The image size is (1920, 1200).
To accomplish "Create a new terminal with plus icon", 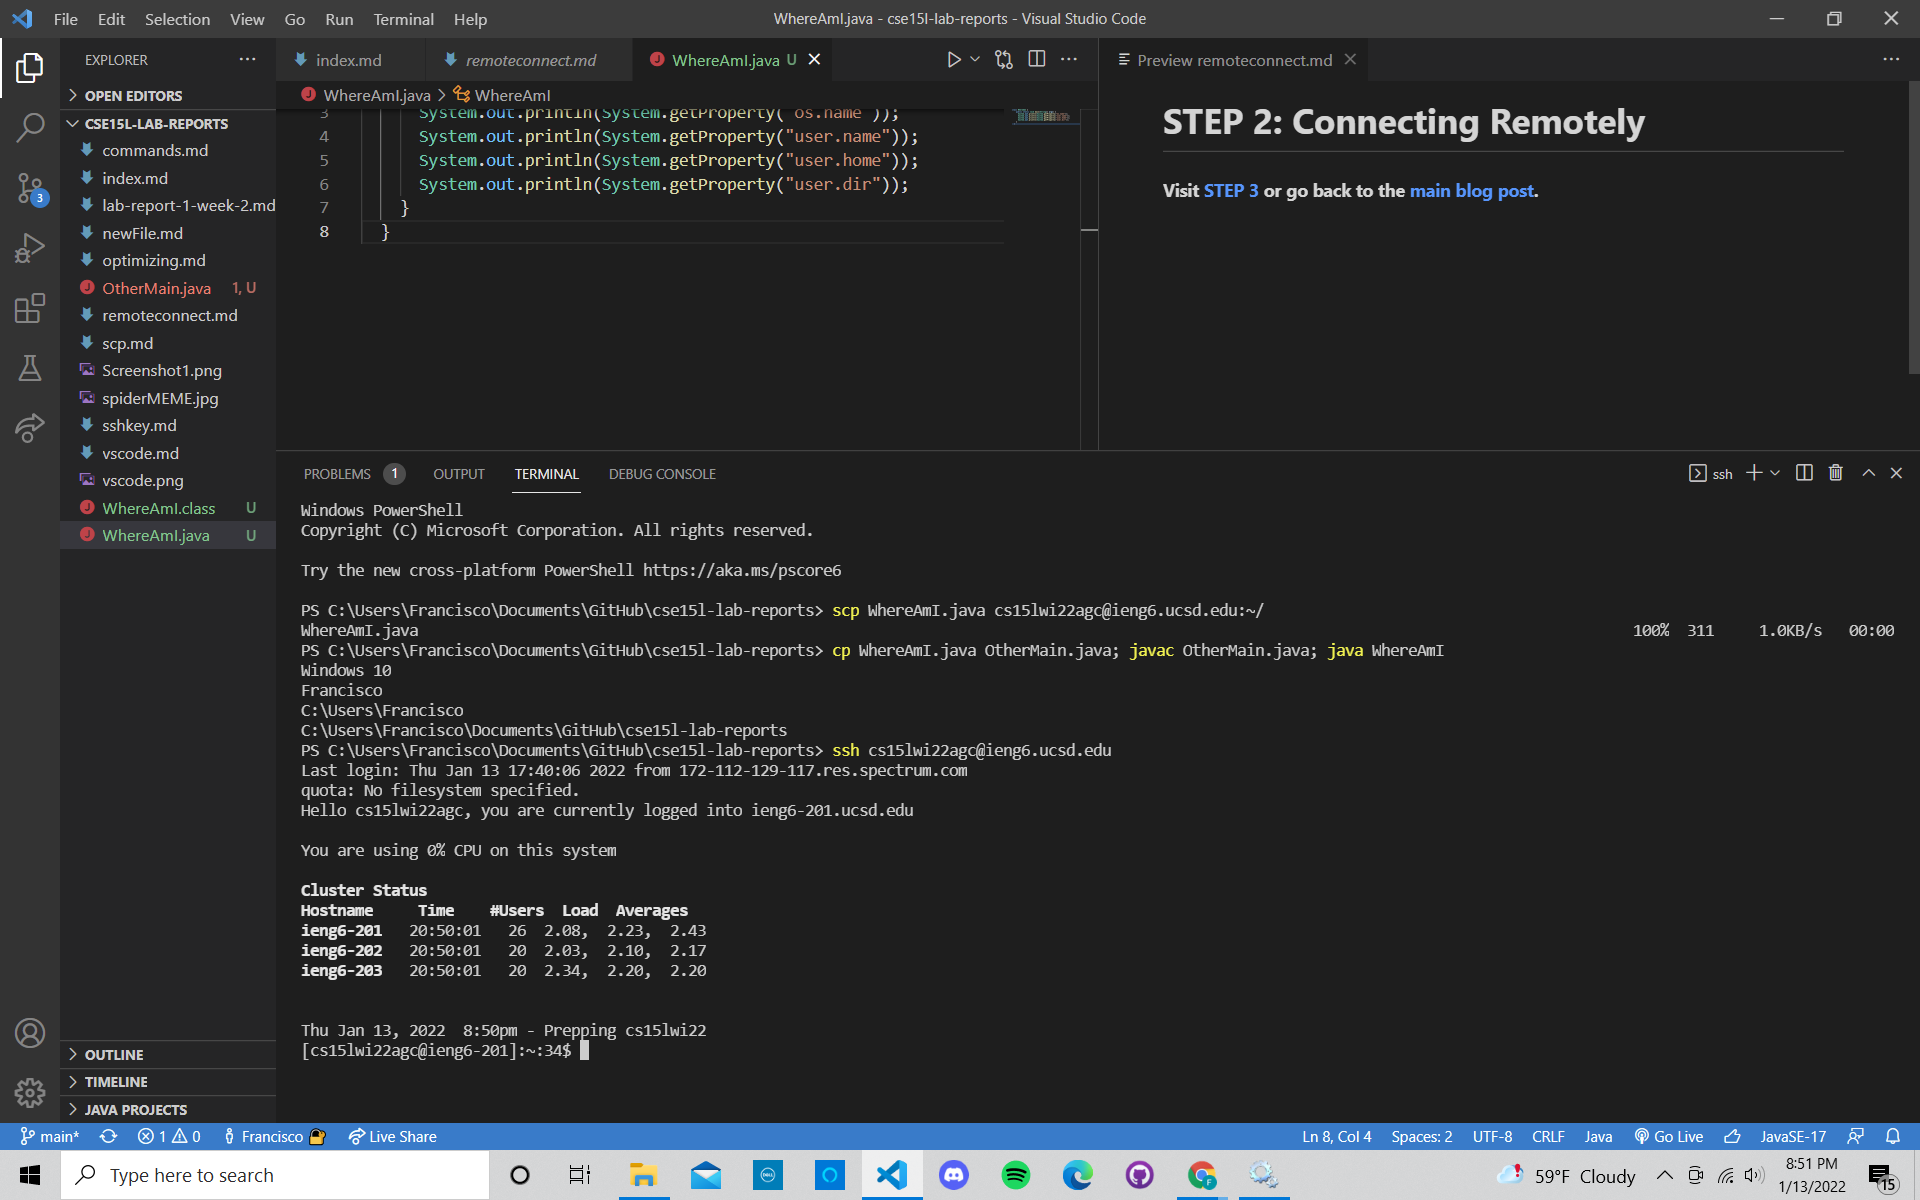I will click(1754, 473).
